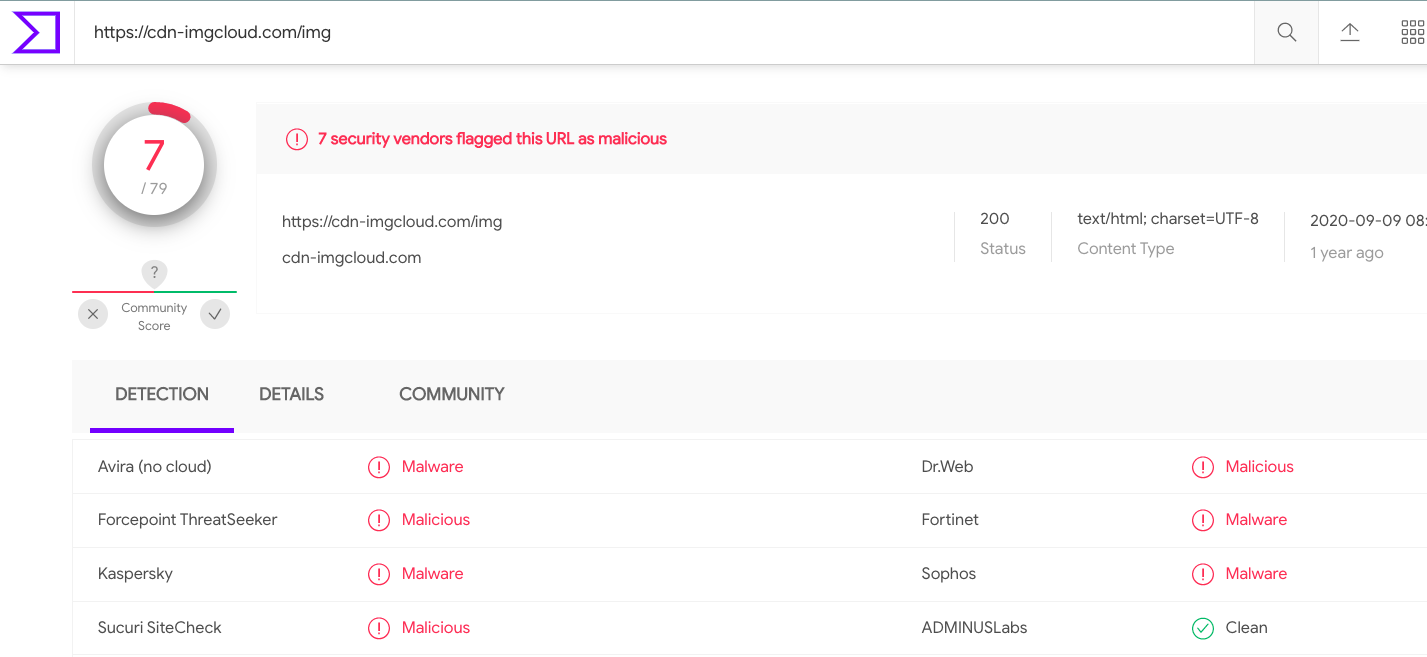The height and width of the screenshot is (657, 1427).
Task: Click the search magnifier icon
Action: [1286, 33]
